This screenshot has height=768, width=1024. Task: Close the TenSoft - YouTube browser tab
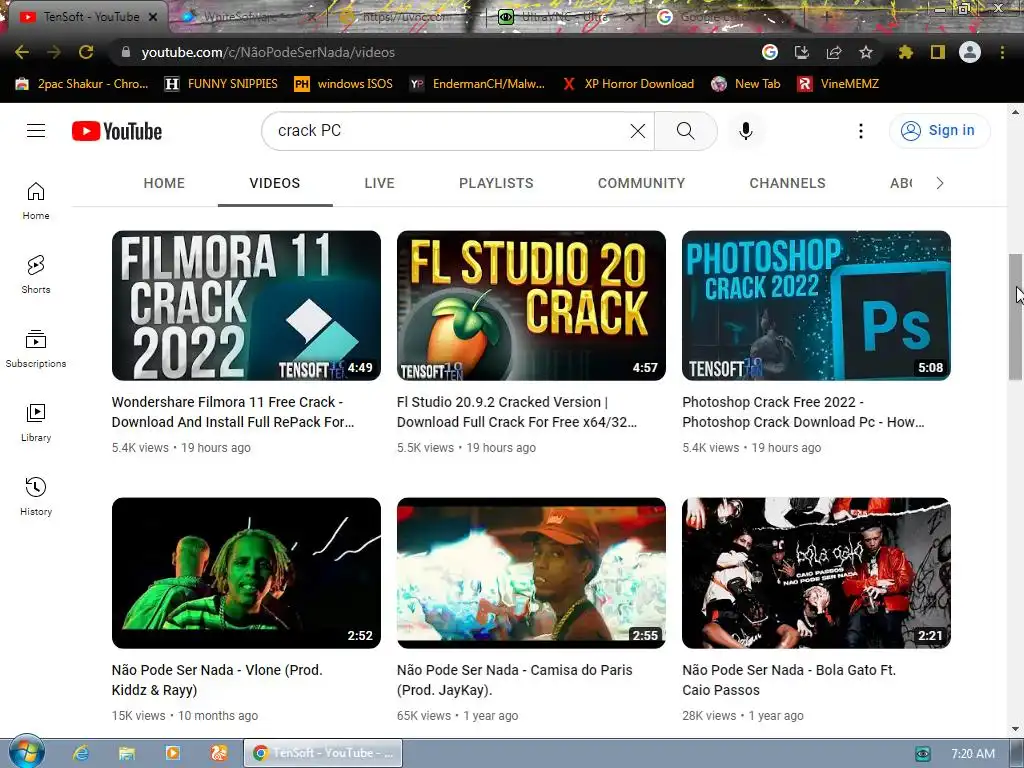click(153, 17)
